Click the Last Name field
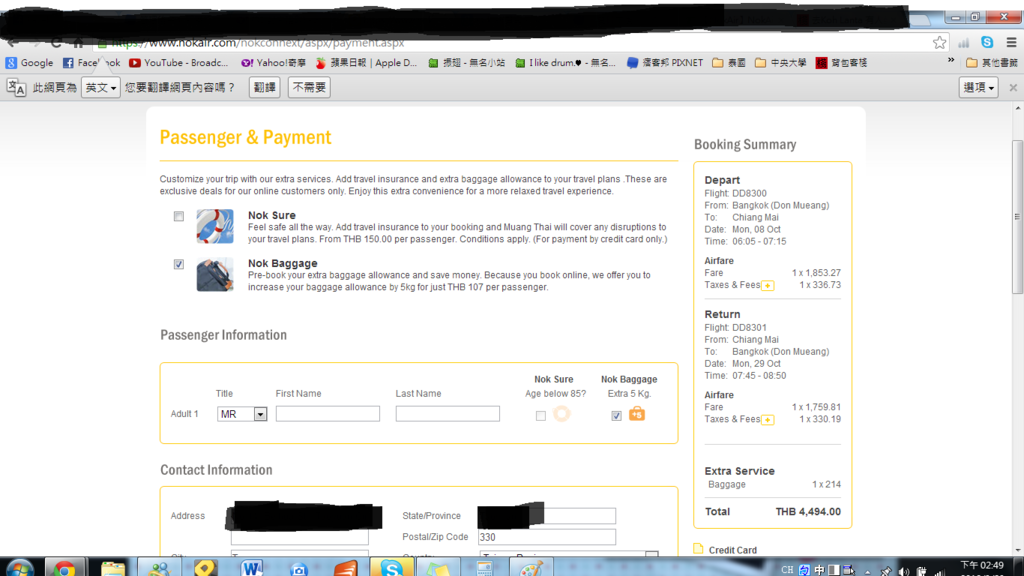This screenshot has height=576, width=1024. (x=448, y=413)
